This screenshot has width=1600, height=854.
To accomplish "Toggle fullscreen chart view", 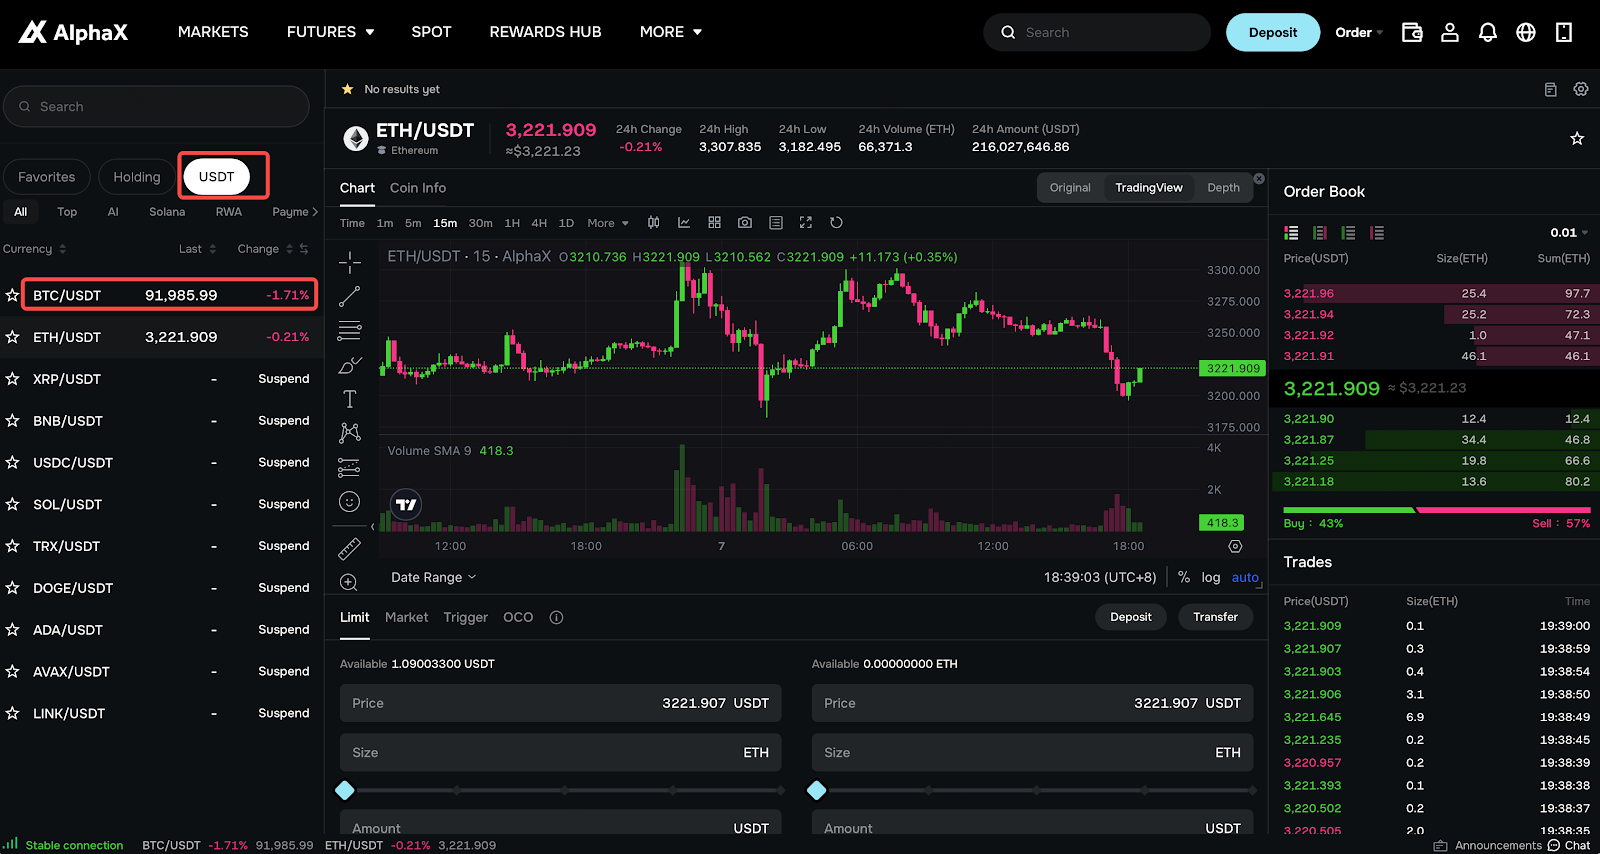I will click(x=806, y=223).
